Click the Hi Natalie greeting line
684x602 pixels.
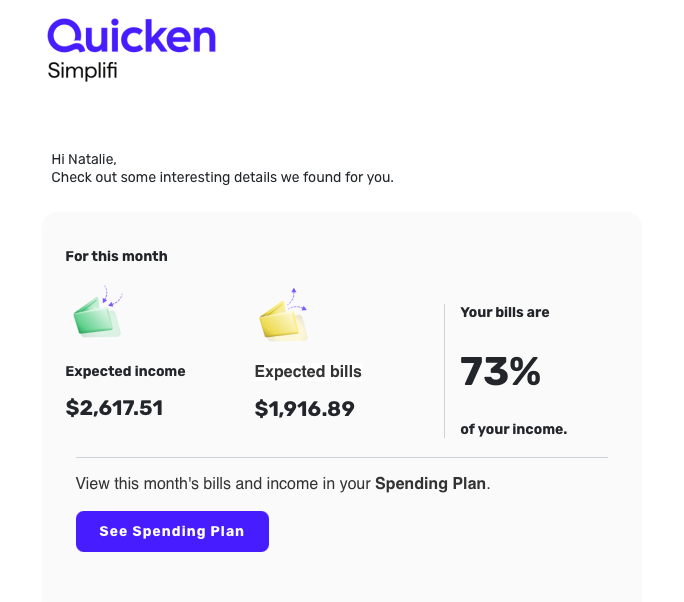(x=84, y=159)
